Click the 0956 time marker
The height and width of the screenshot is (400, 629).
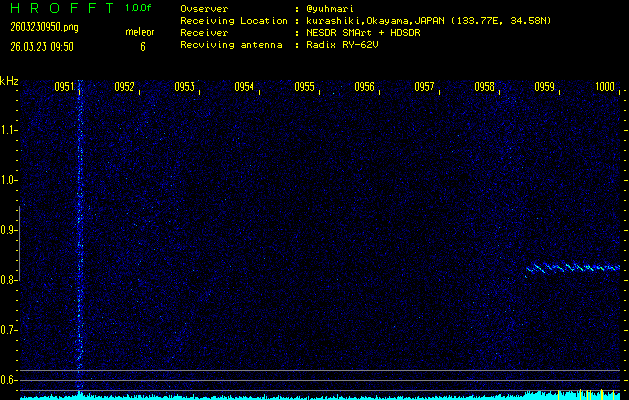(364, 87)
